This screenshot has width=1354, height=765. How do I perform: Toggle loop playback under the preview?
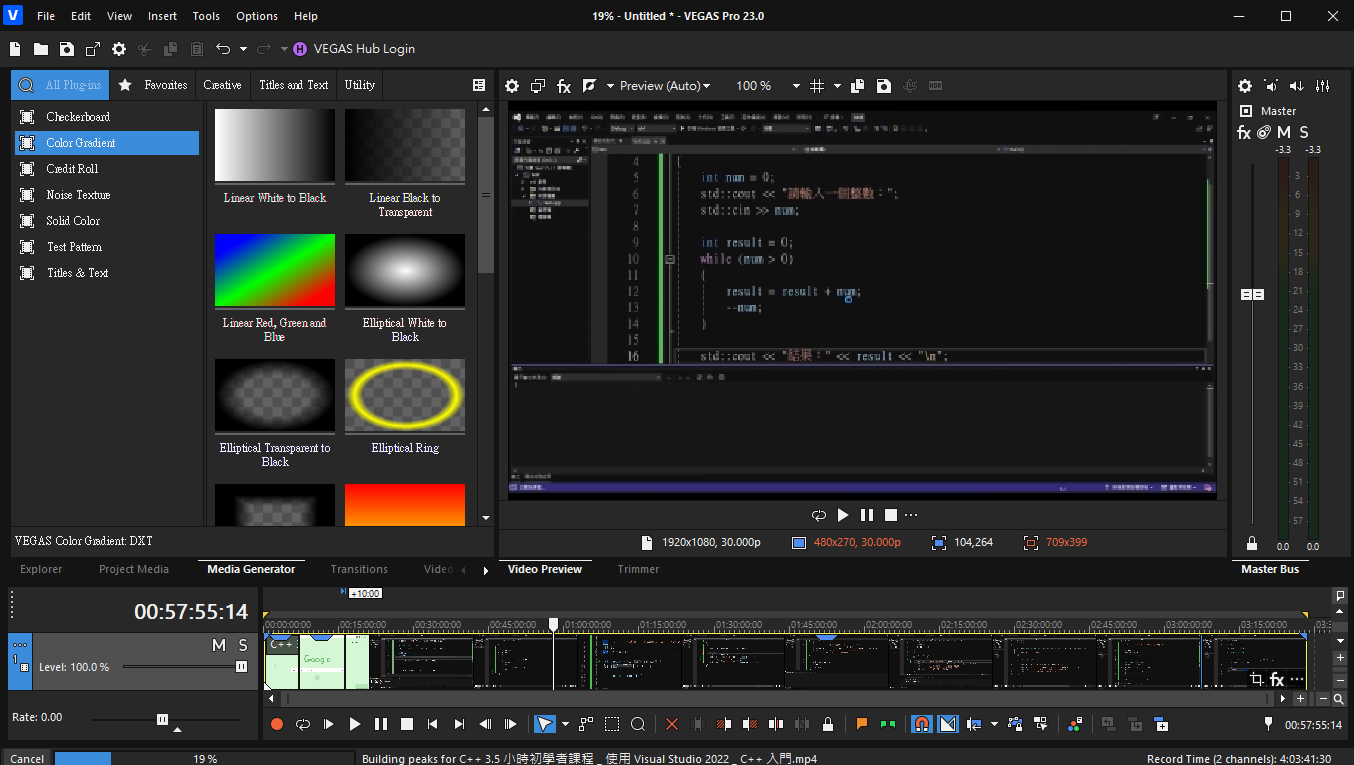click(x=819, y=515)
